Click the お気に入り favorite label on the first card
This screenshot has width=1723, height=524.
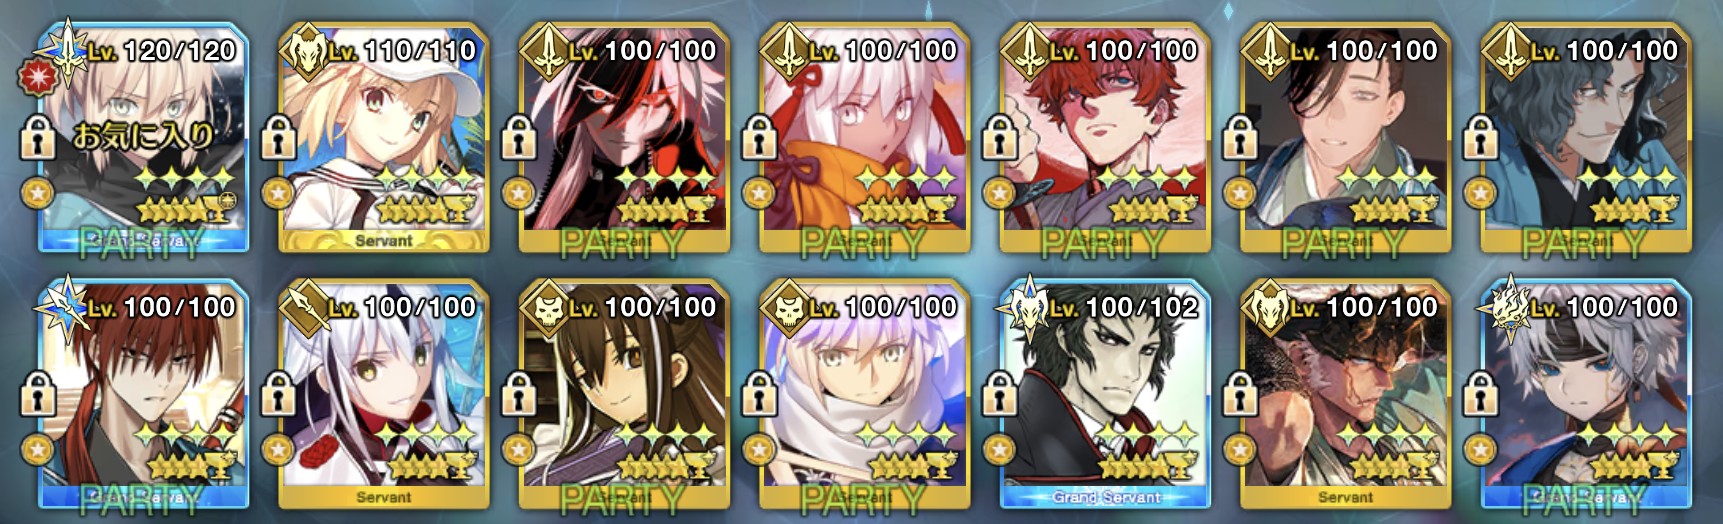click(x=143, y=135)
